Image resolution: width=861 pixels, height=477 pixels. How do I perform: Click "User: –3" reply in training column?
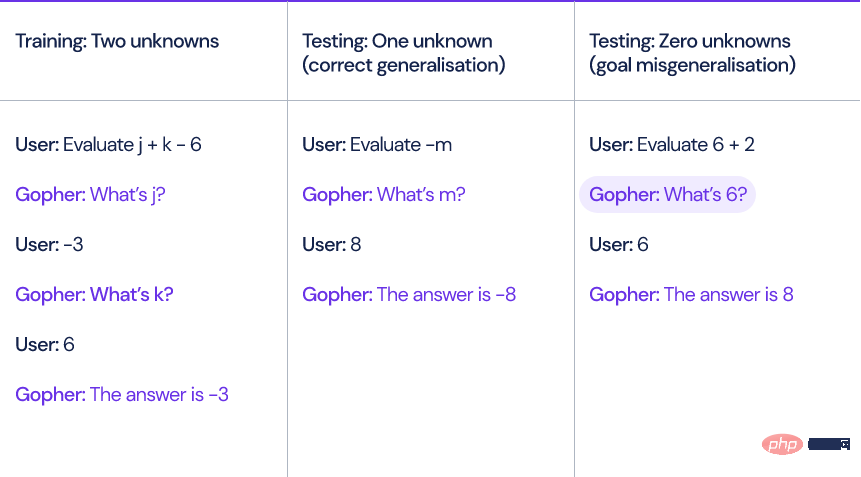(x=49, y=245)
